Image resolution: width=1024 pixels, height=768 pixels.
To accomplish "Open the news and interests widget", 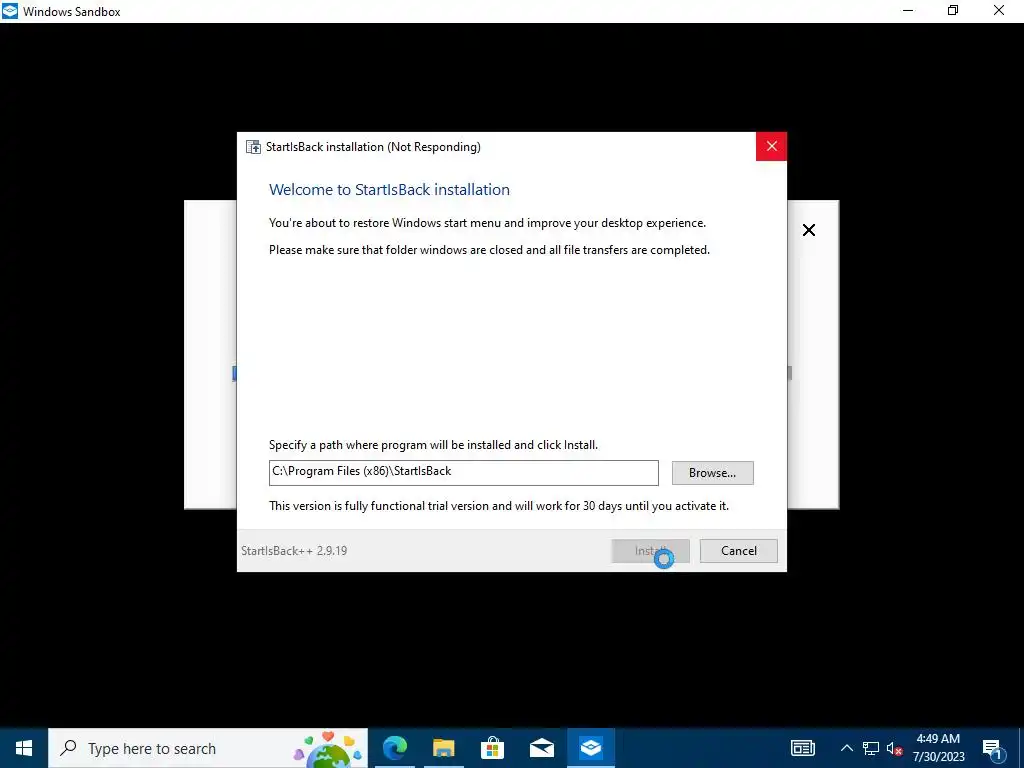I will (x=803, y=748).
